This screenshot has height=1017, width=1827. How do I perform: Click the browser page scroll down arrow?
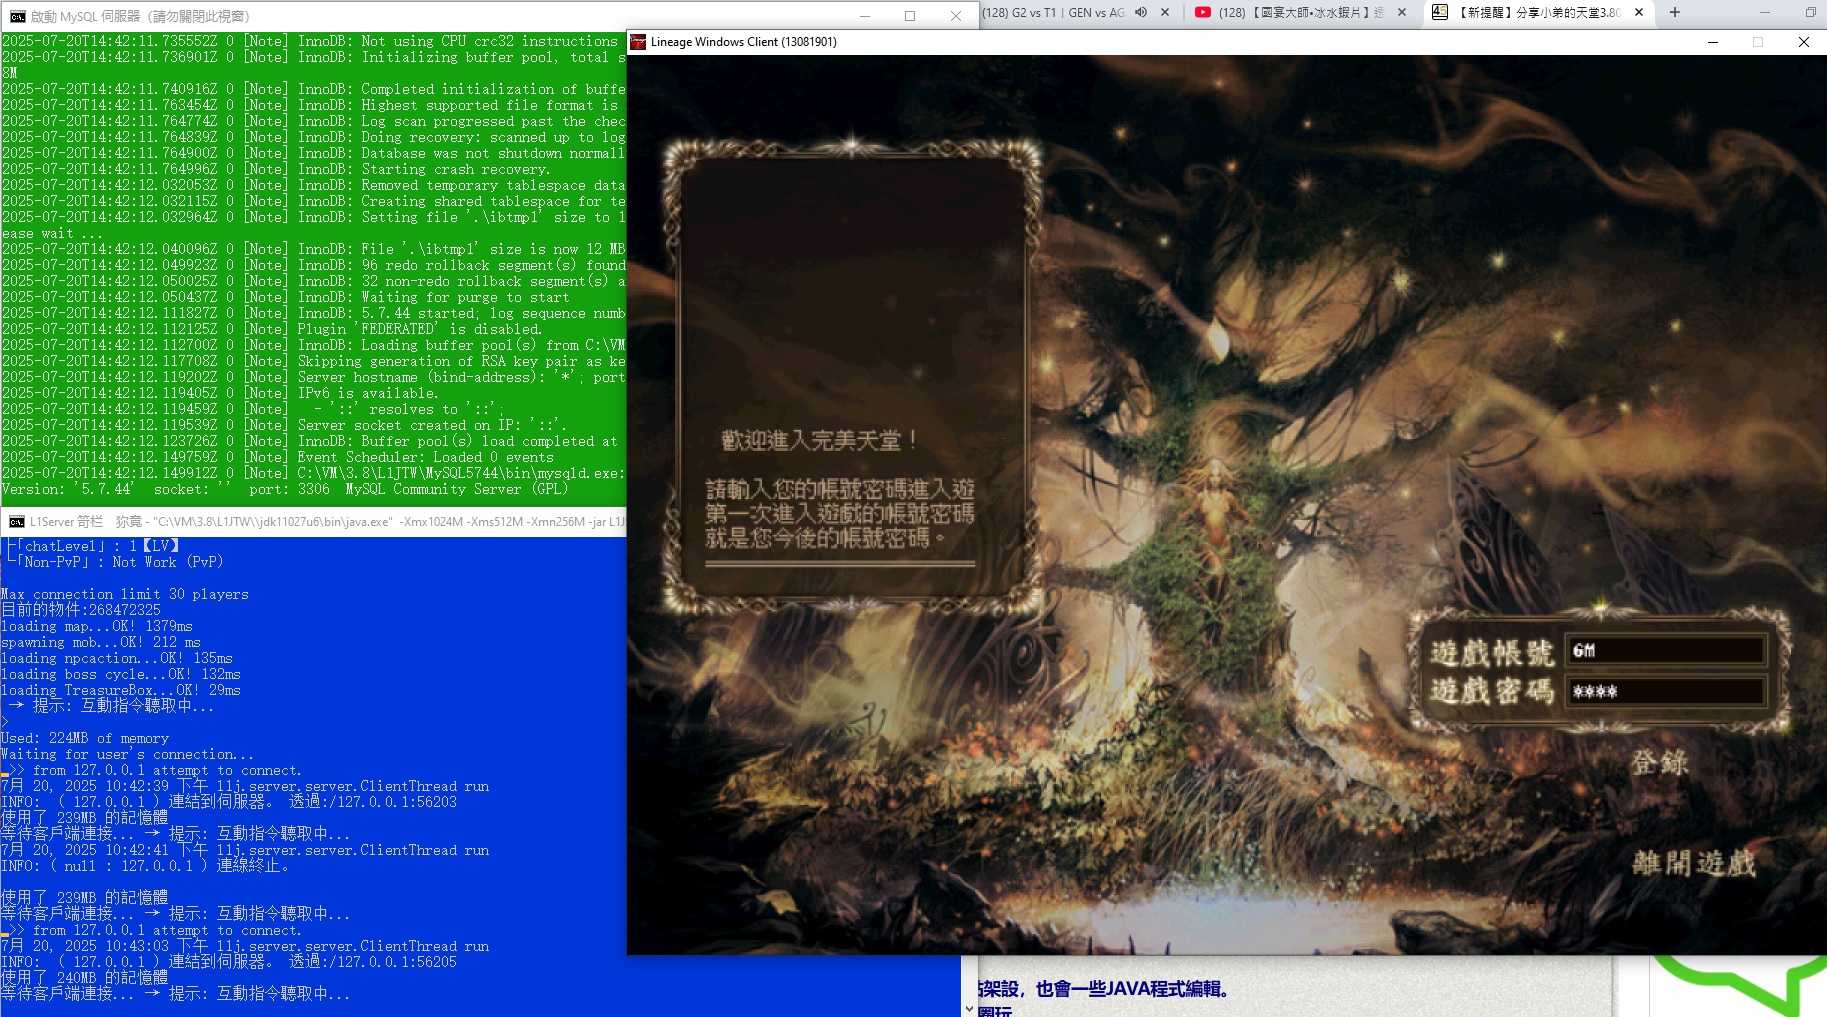[x=969, y=1009]
